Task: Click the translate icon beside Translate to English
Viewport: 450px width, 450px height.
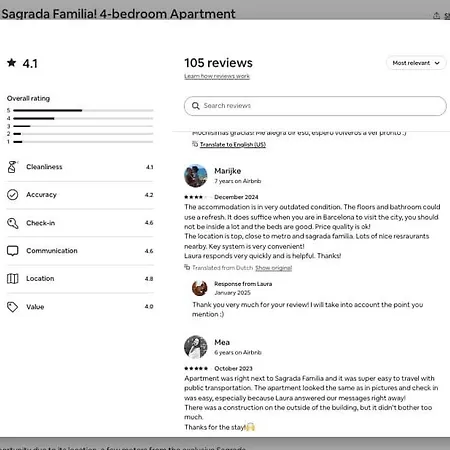Action: [195, 144]
